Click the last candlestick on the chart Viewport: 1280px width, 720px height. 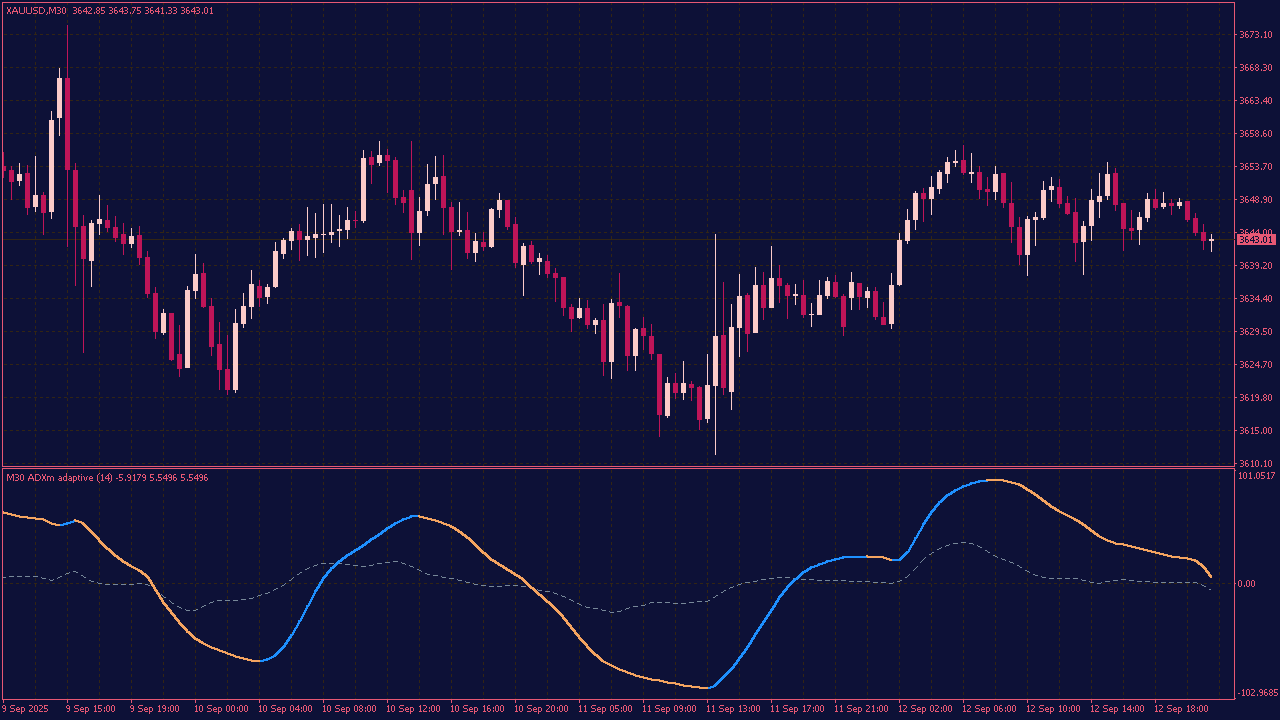(1211, 240)
